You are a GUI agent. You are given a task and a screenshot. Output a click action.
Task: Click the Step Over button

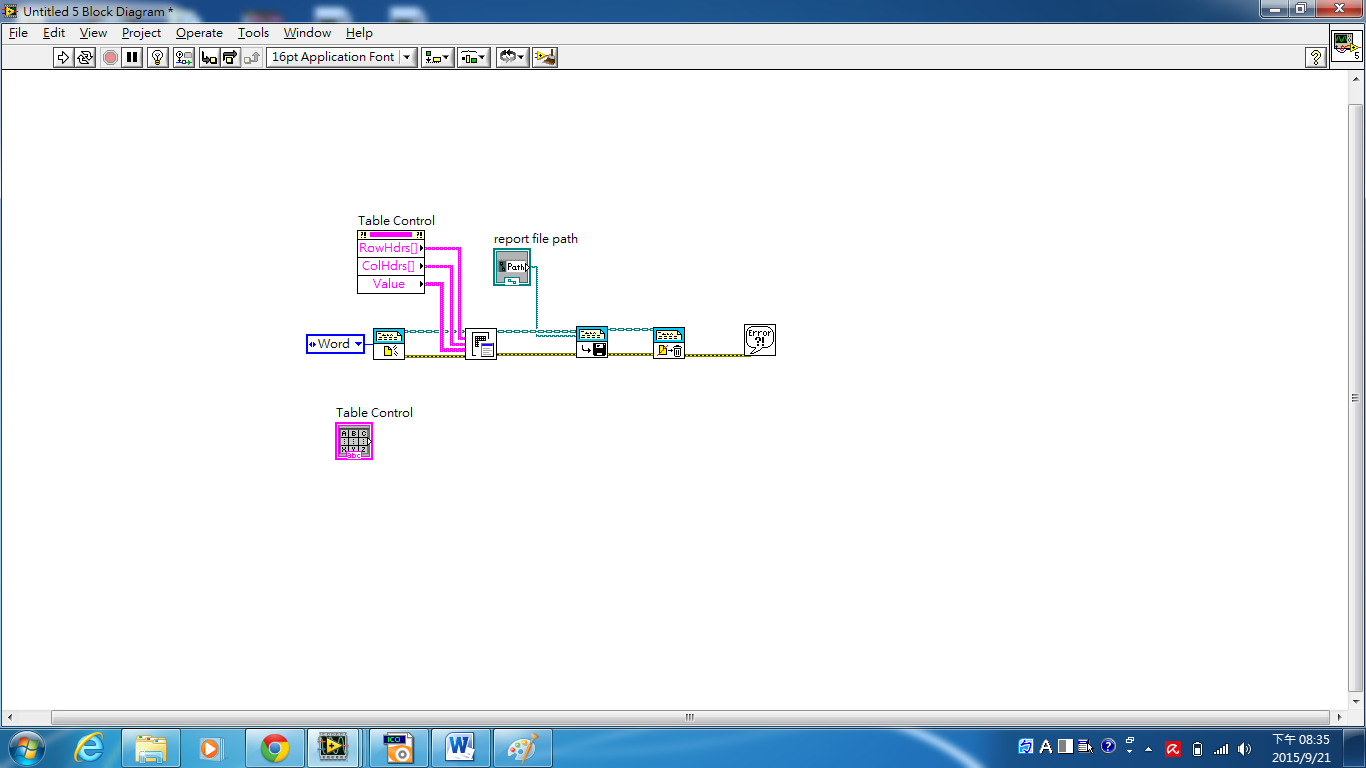pyautogui.click(x=230, y=58)
